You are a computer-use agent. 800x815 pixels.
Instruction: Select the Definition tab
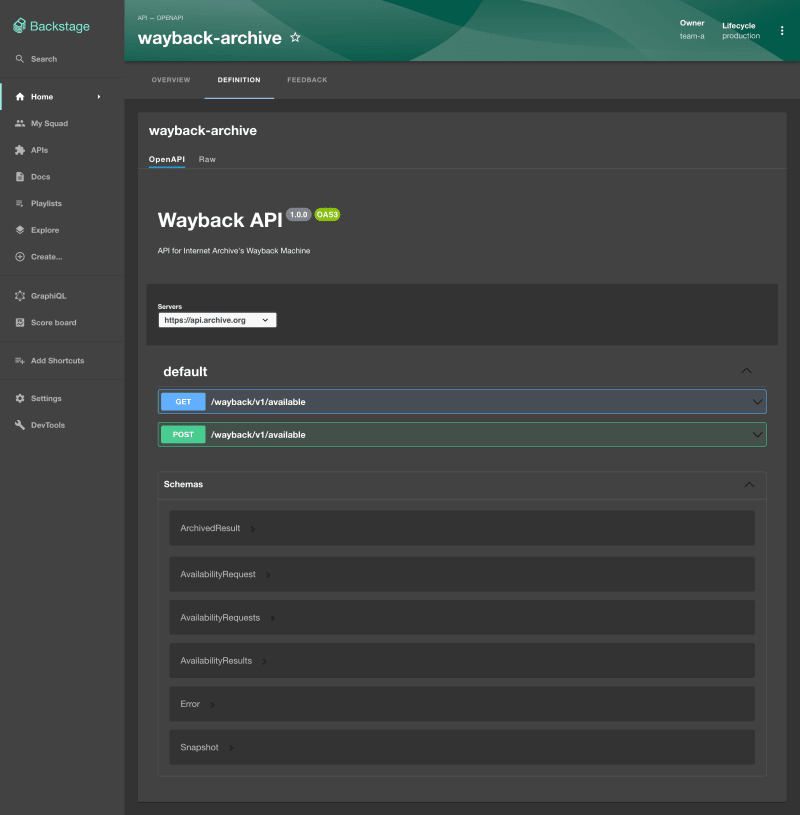[239, 80]
